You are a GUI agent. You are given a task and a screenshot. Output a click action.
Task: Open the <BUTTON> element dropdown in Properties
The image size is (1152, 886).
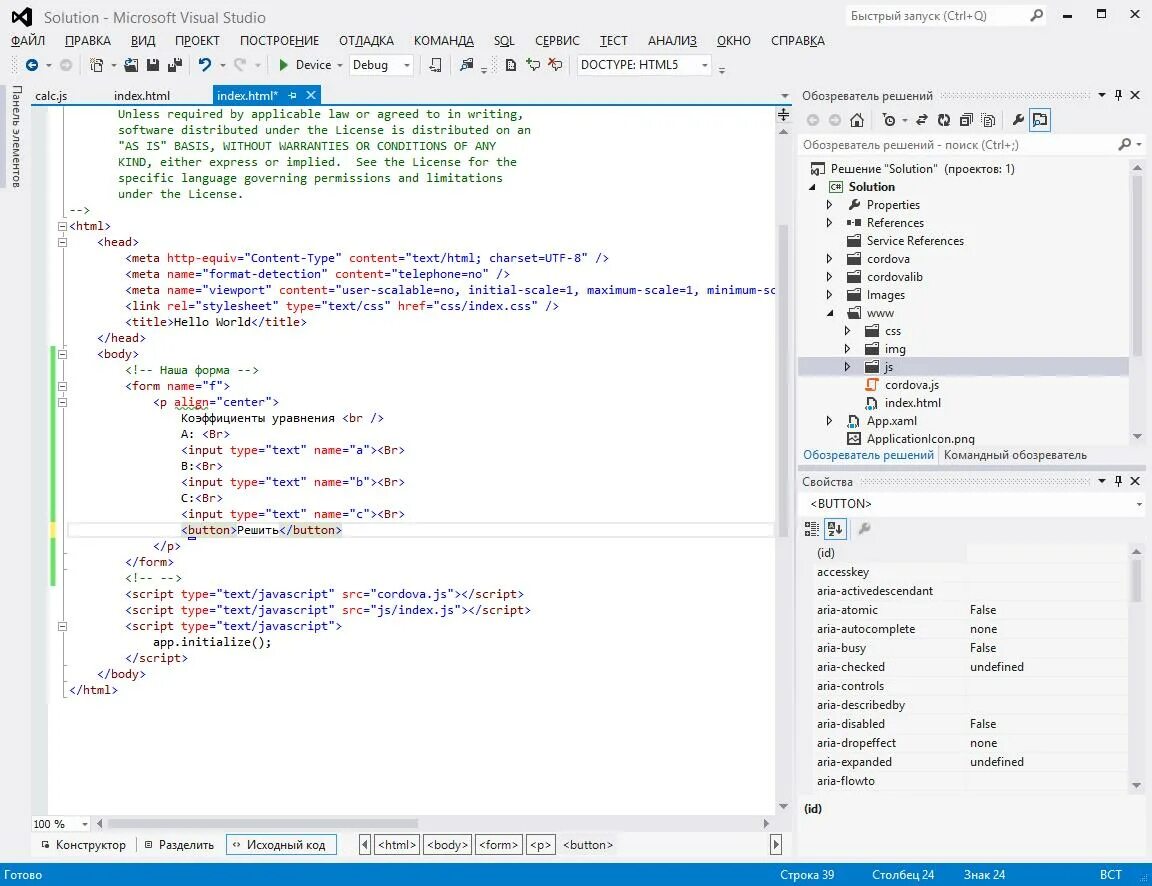pyautogui.click(x=1139, y=504)
